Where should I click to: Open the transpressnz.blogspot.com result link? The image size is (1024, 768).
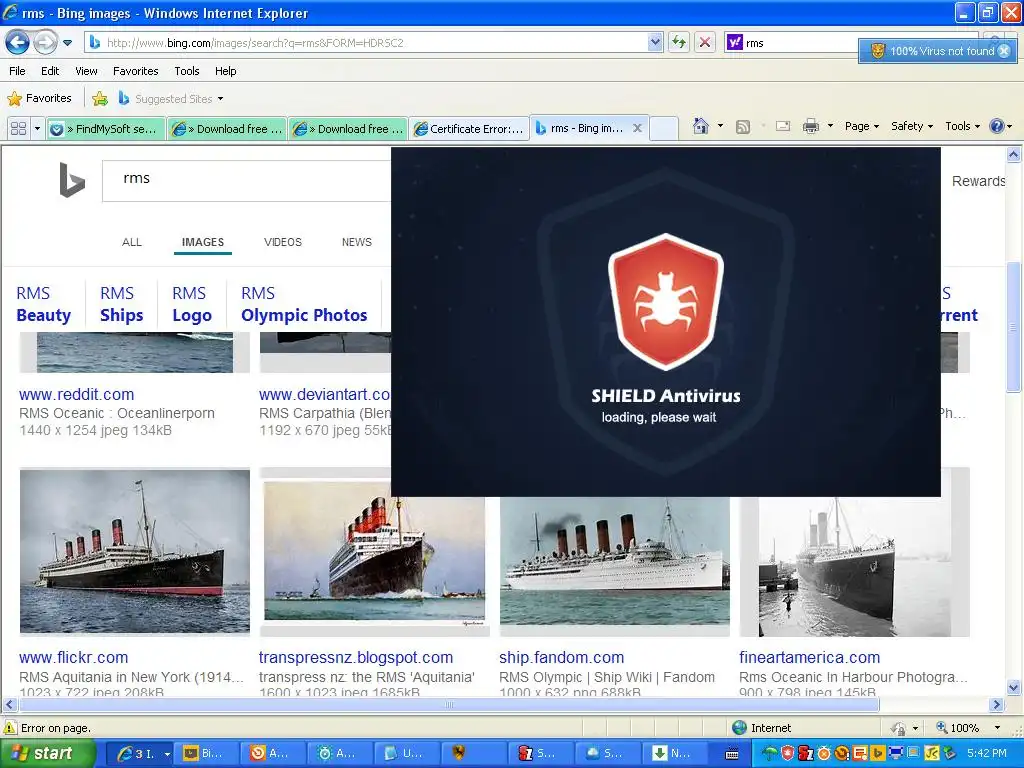tap(356, 658)
